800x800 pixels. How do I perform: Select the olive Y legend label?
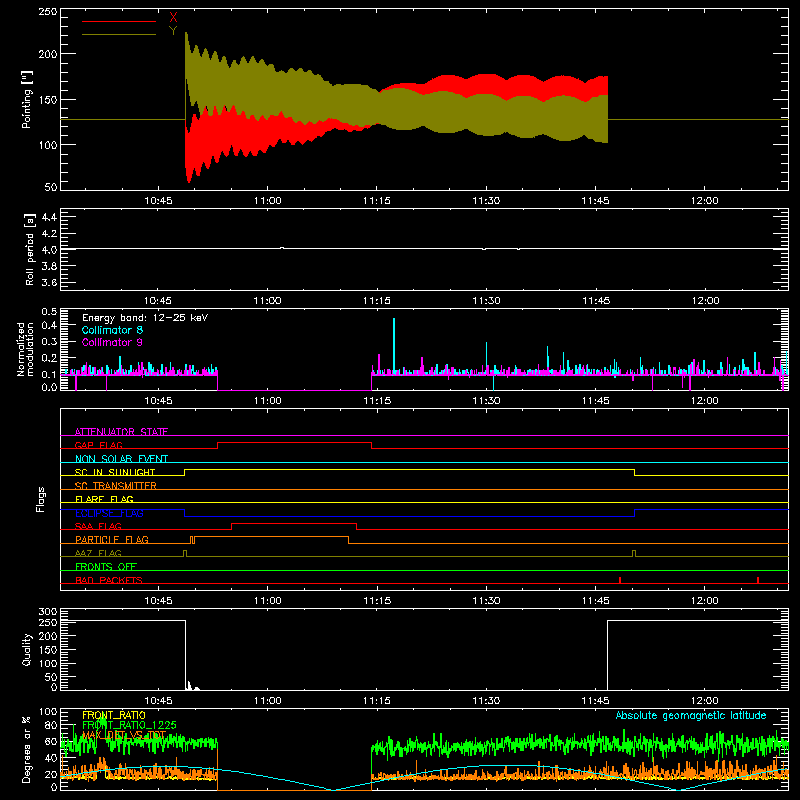point(173,31)
